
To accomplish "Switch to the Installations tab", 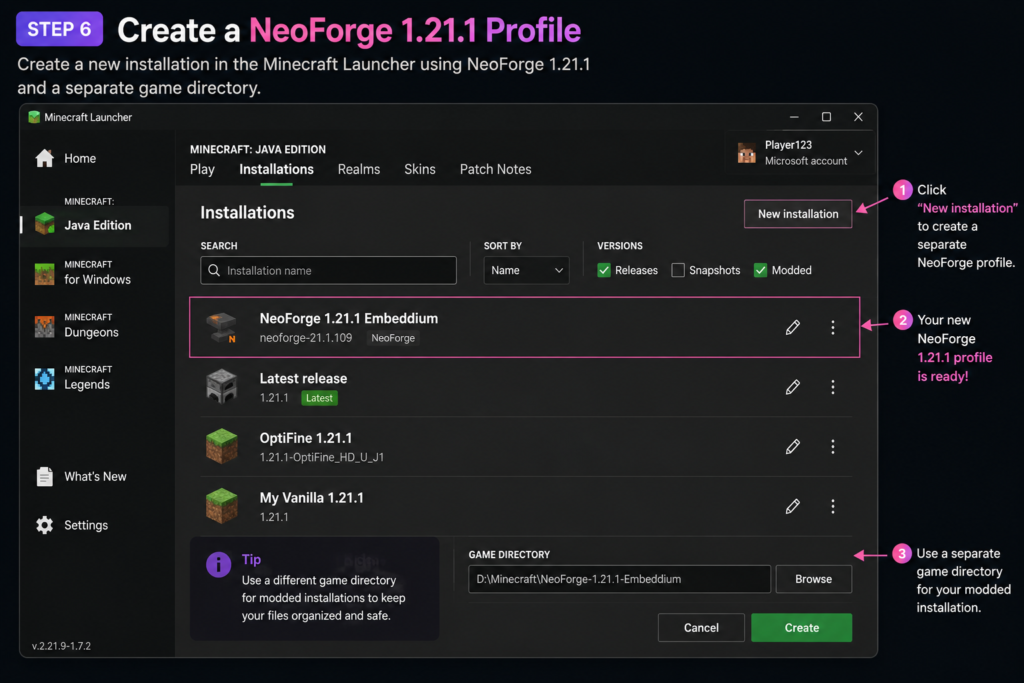I will click(x=276, y=170).
